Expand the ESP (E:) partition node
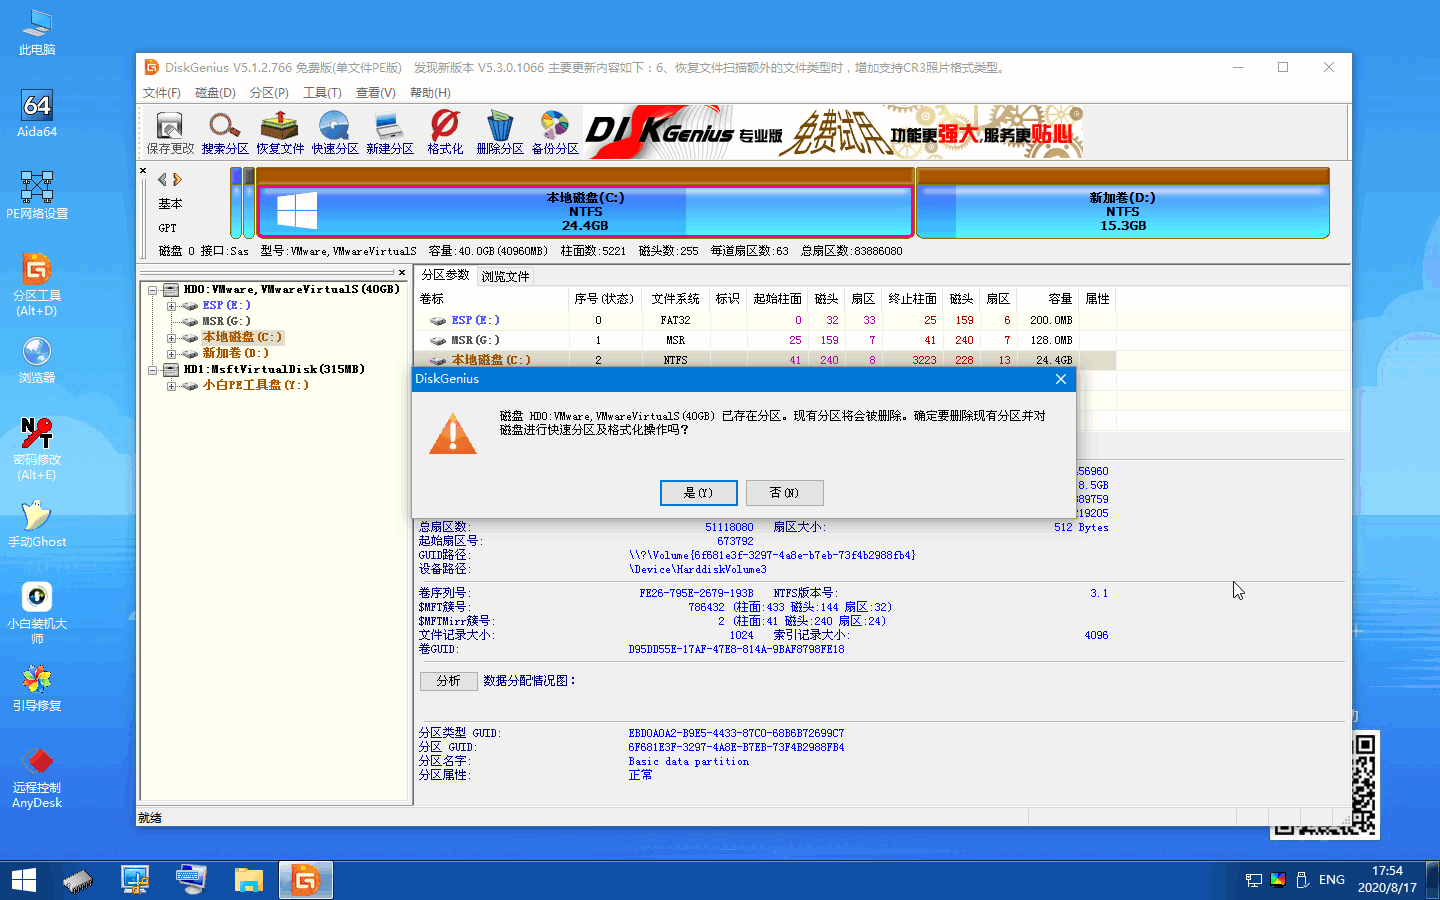Image resolution: width=1440 pixels, height=900 pixels. click(x=170, y=305)
